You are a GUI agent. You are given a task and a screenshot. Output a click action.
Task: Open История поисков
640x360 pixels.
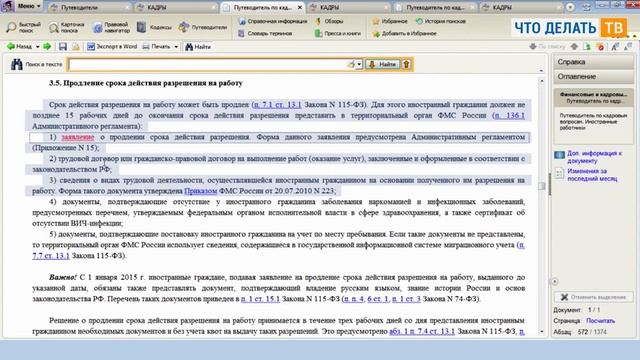[440, 21]
